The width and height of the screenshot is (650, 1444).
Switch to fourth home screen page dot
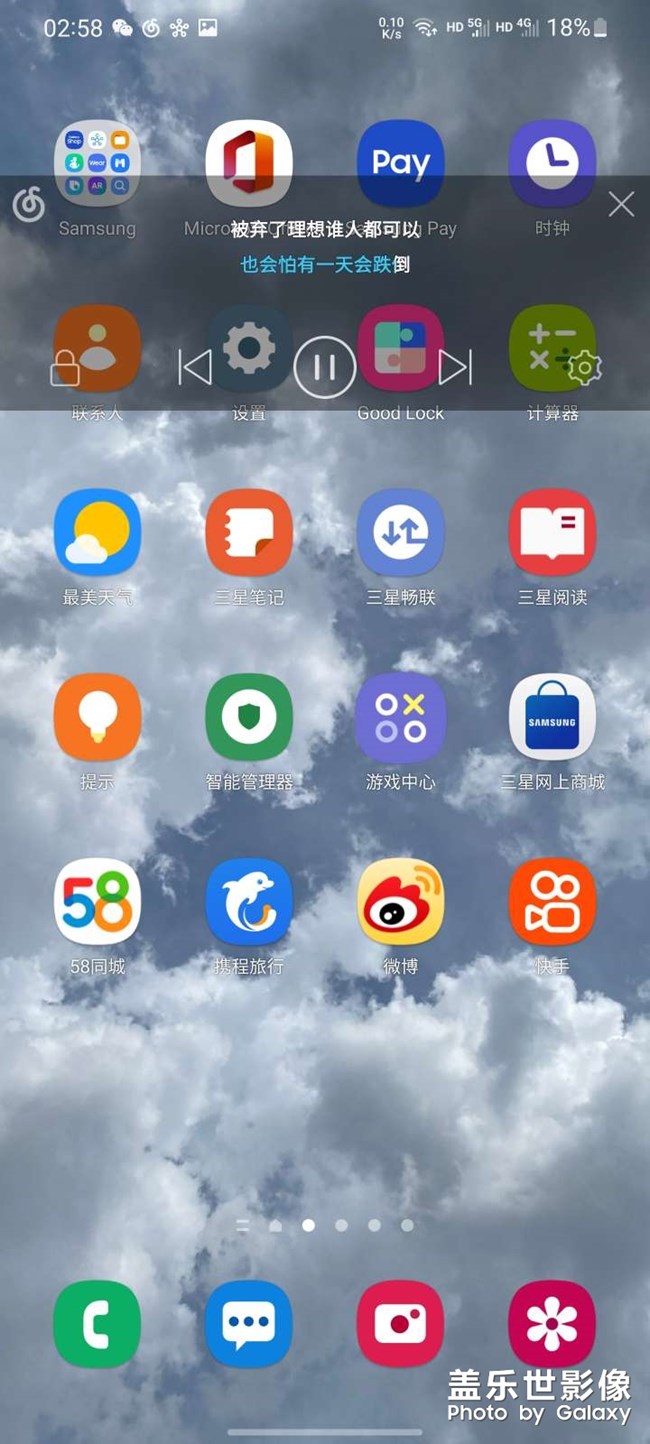point(374,1225)
